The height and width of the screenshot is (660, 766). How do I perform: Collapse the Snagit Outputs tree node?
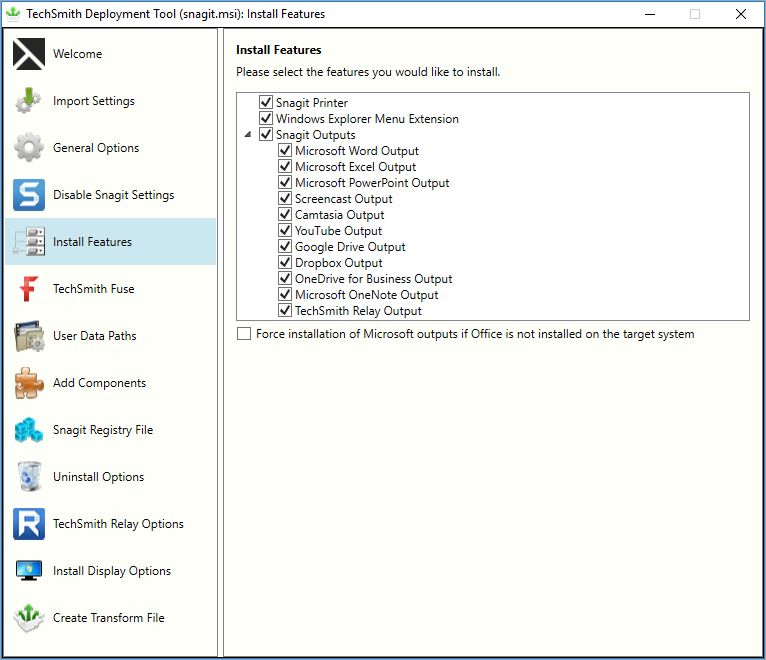pos(248,134)
